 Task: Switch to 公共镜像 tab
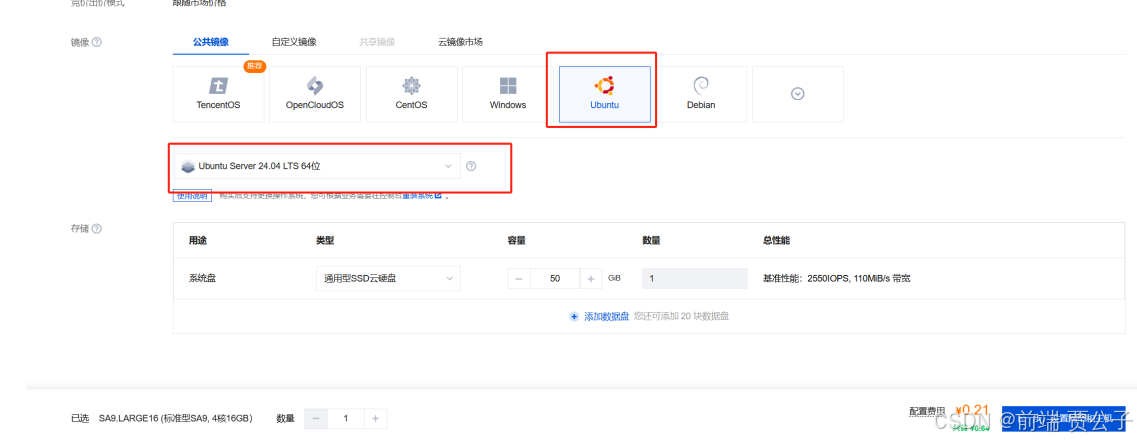click(x=211, y=42)
